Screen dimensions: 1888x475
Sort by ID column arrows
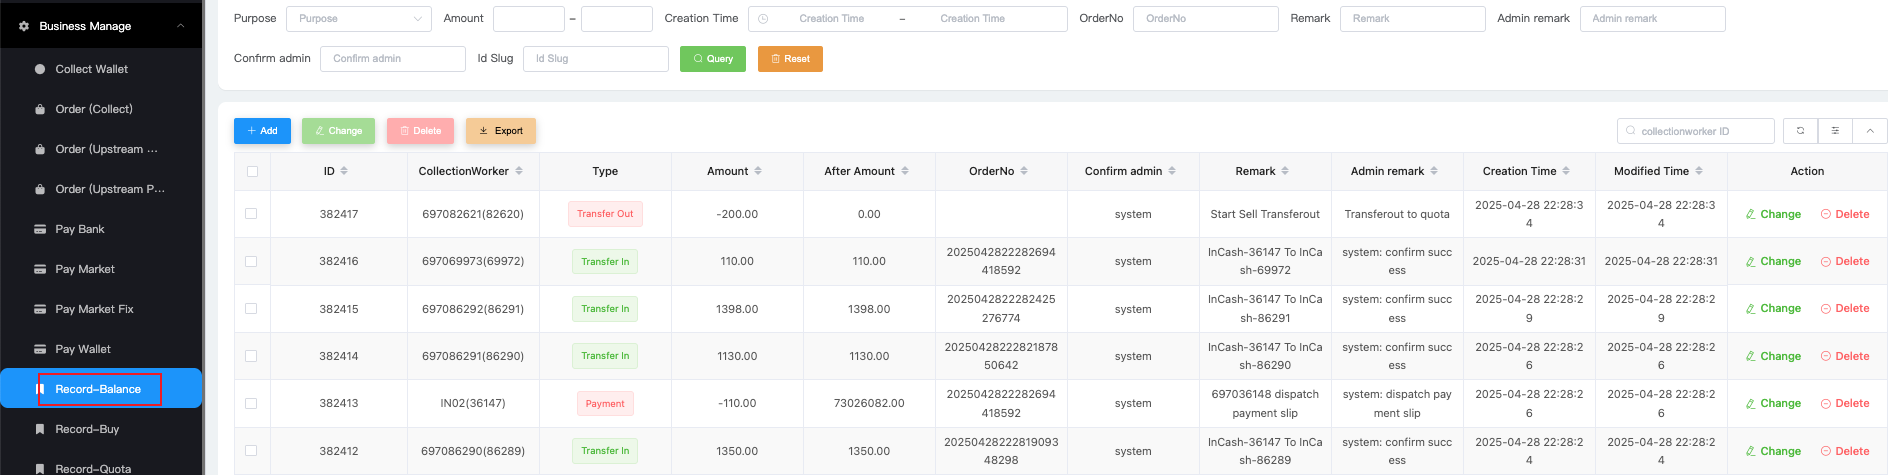(344, 171)
